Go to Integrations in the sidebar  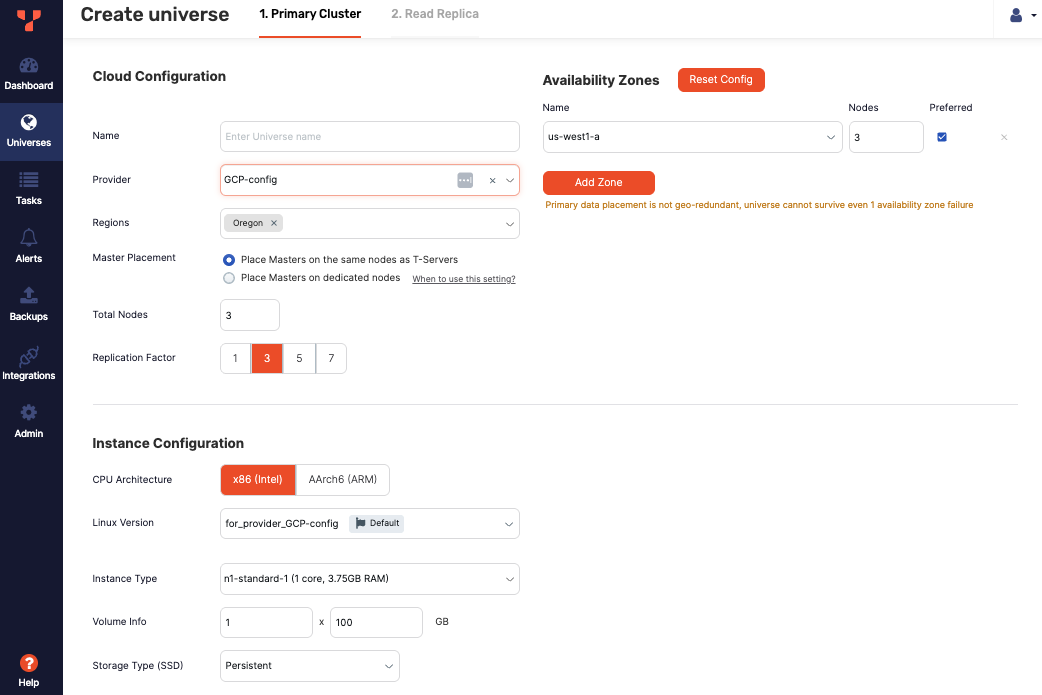[x=30, y=363]
